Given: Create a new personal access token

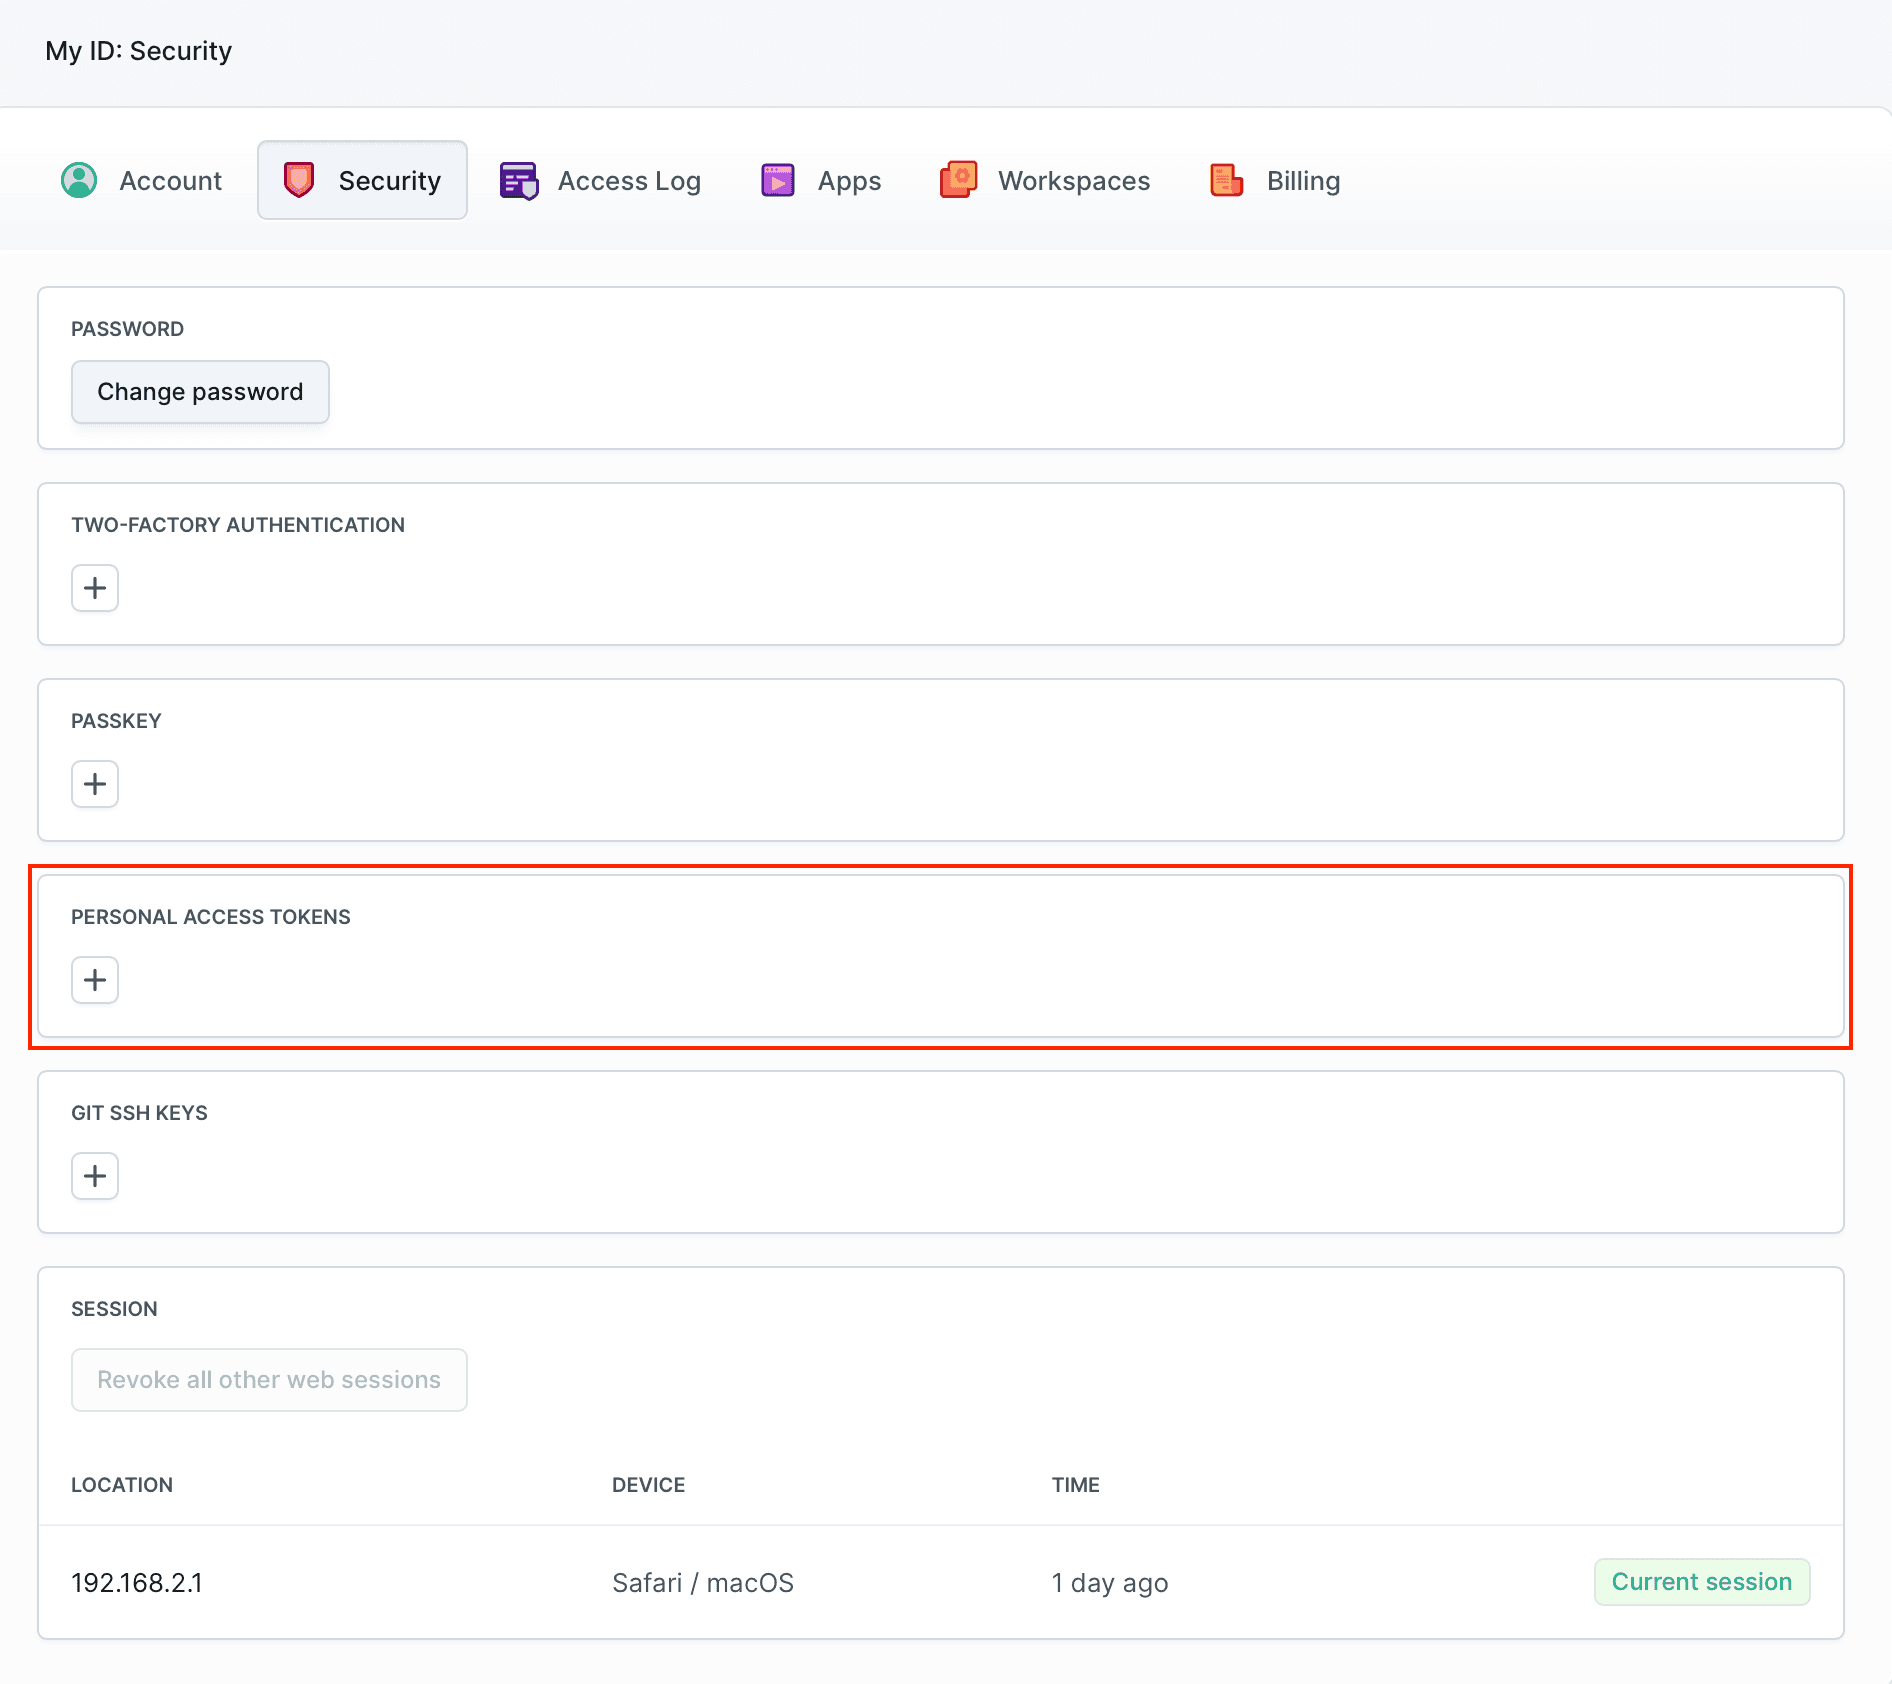Looking at the screenshot, I should tap(94, 980).
